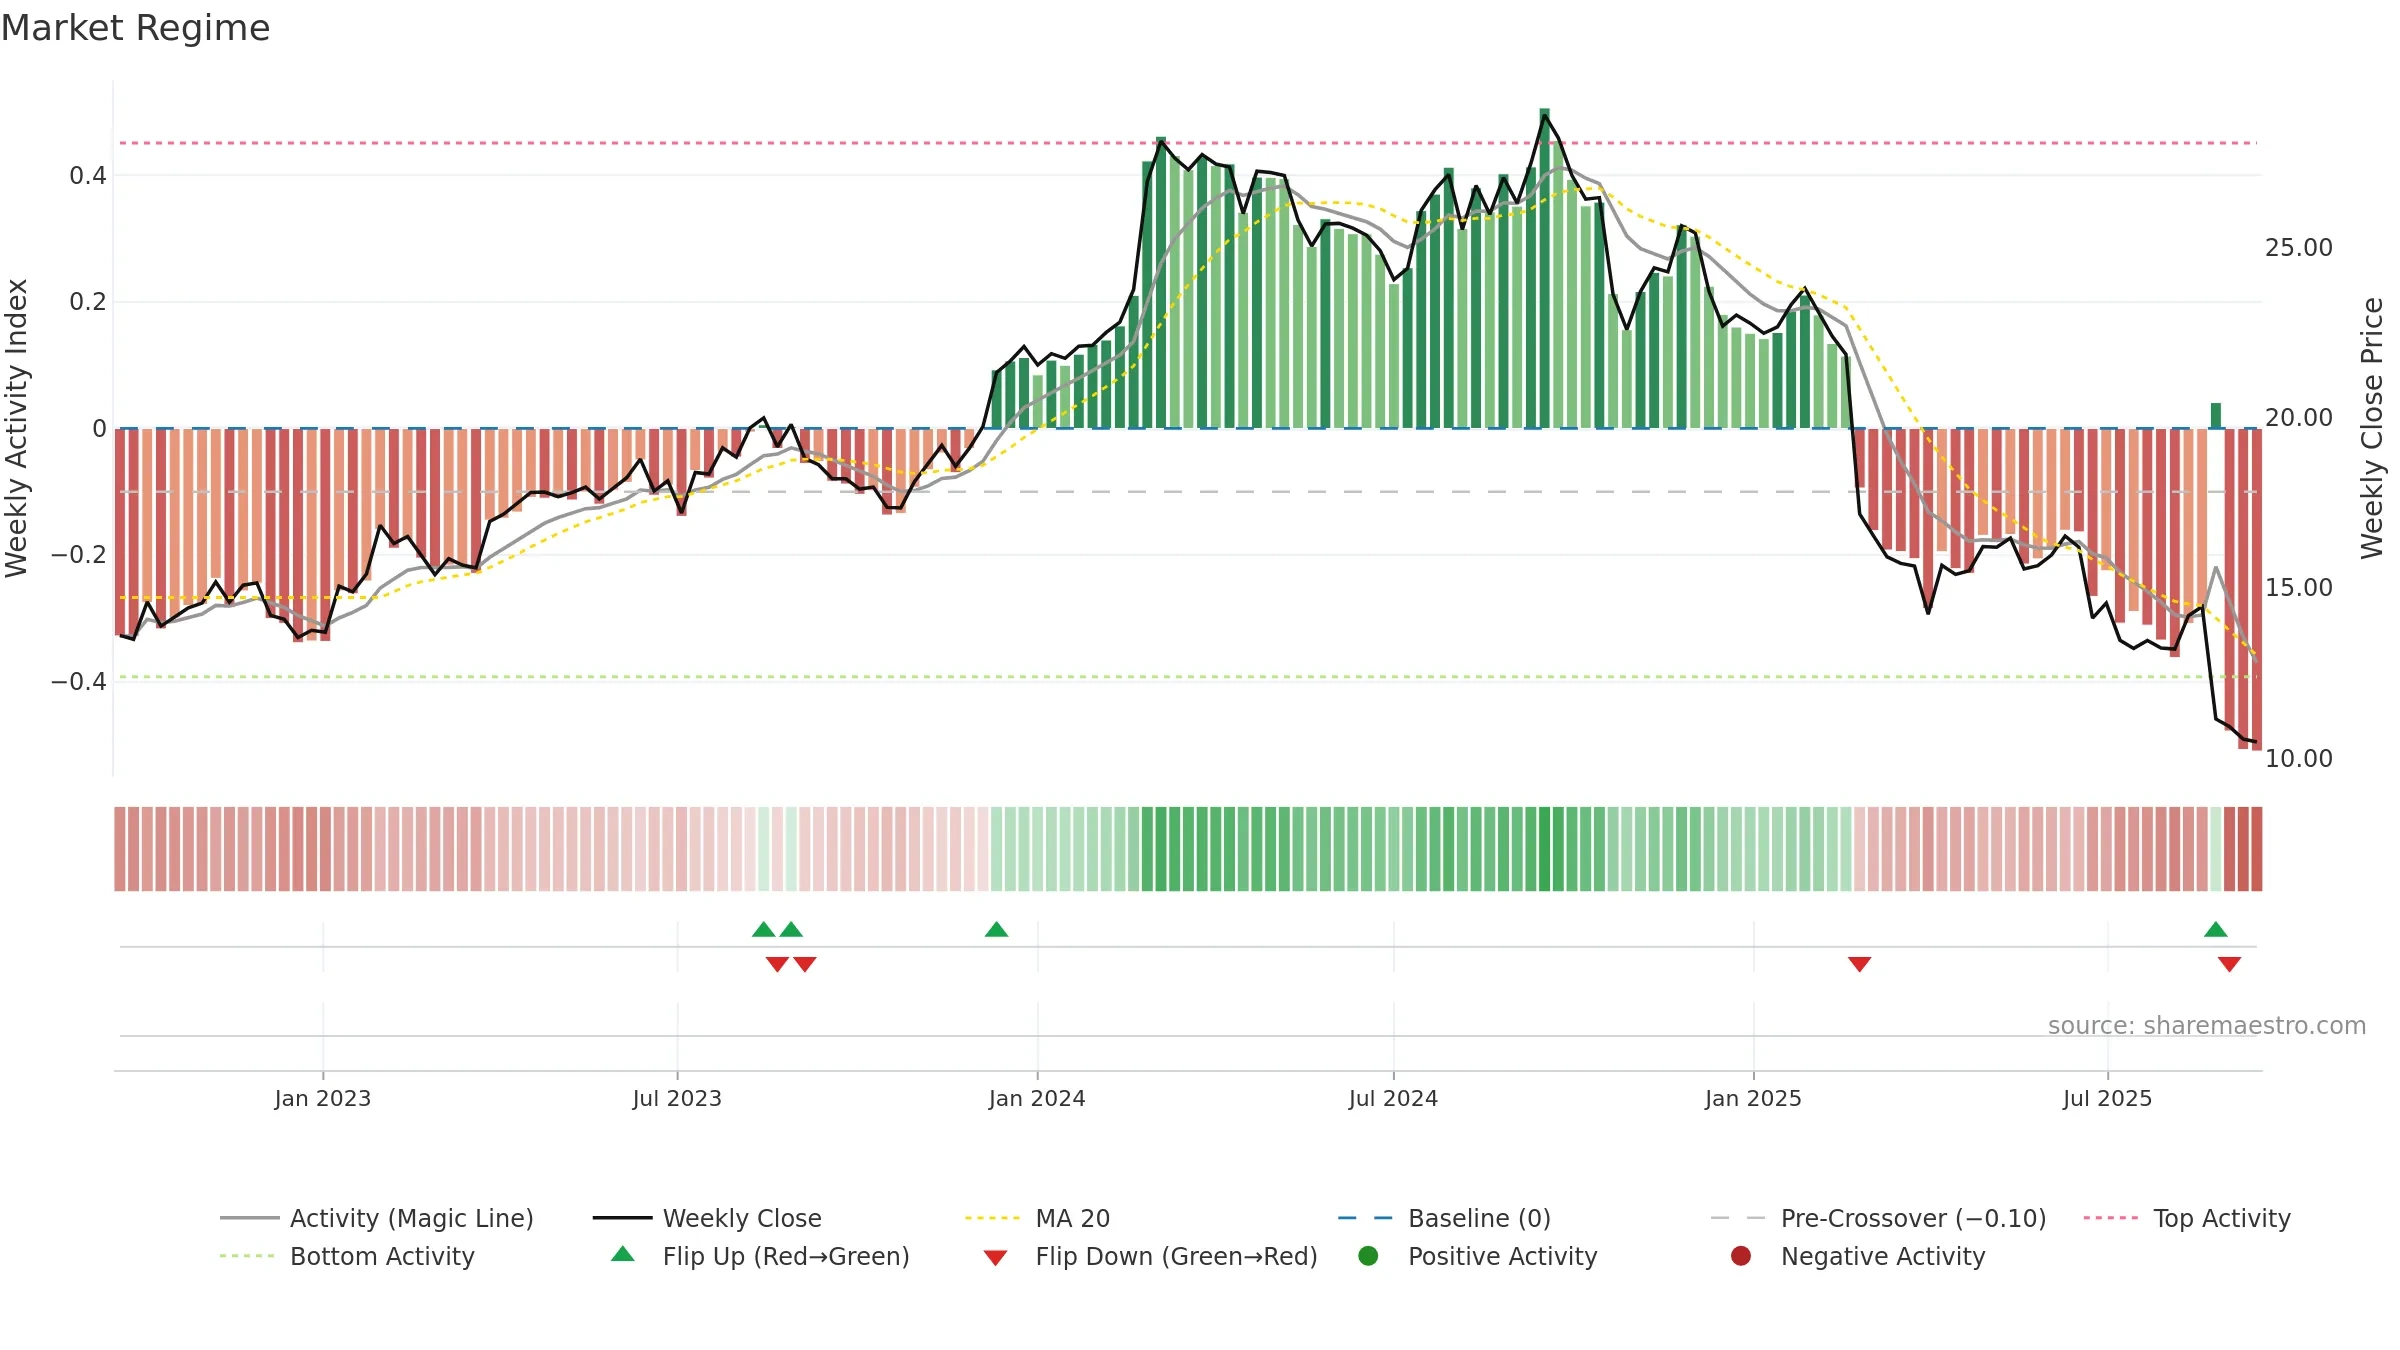
Task: Click the Negative Activity red legend dot
Action: [x=1741, y=1256]
